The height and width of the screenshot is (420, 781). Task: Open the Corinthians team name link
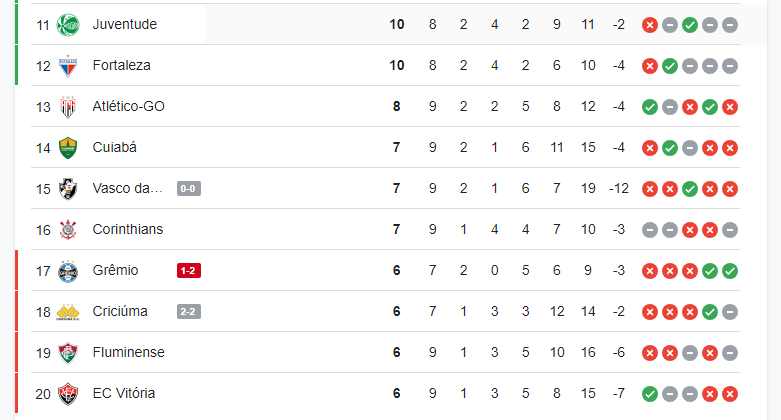(x=128, y=229)
